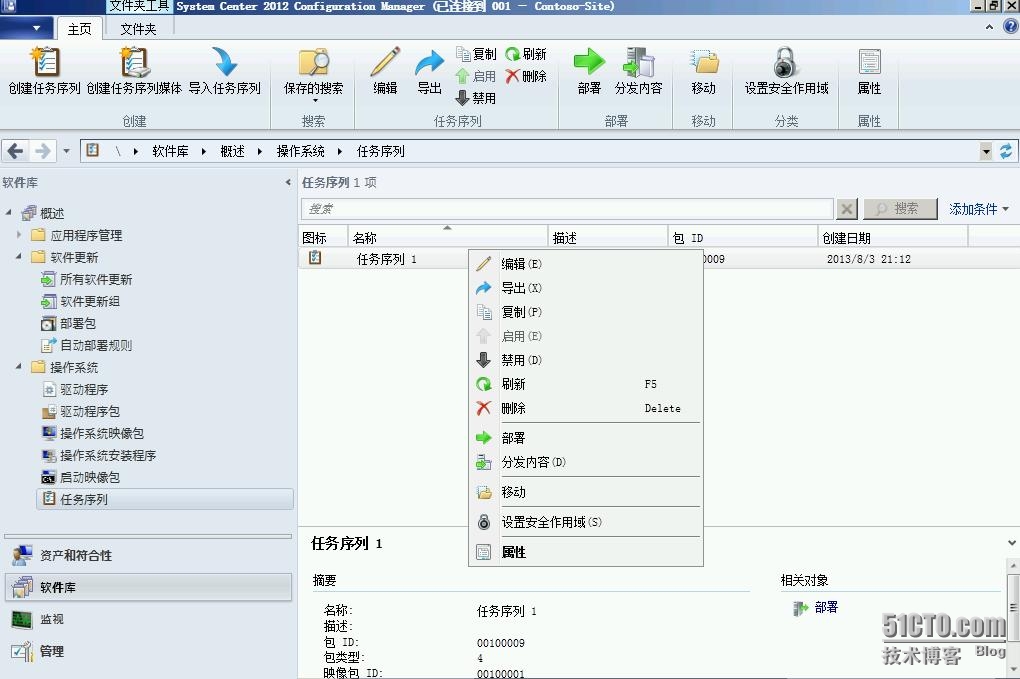Viewport: 1020px width, 679px height.
Task: Click the green 部署 ribbon icon
Action: tap(589, 62)
